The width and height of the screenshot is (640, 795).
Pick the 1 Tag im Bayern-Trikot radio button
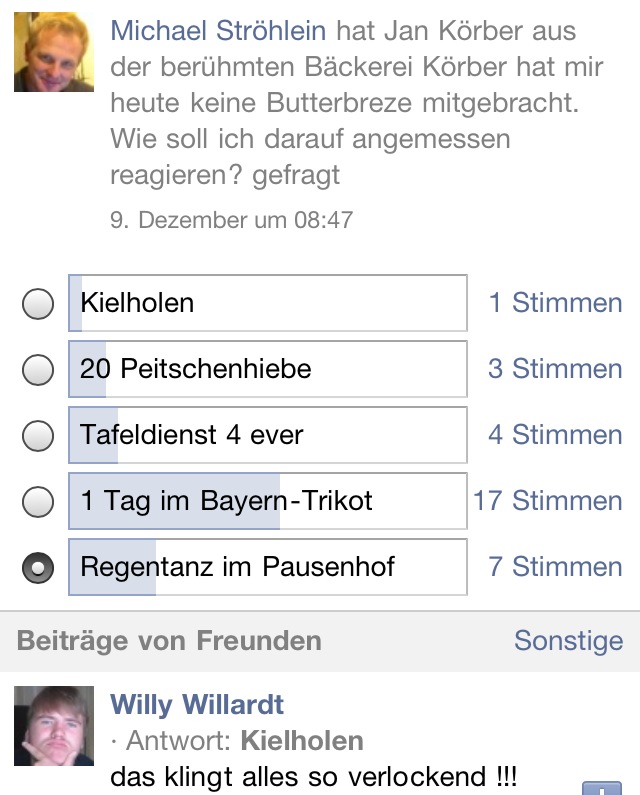click(38, 501)
